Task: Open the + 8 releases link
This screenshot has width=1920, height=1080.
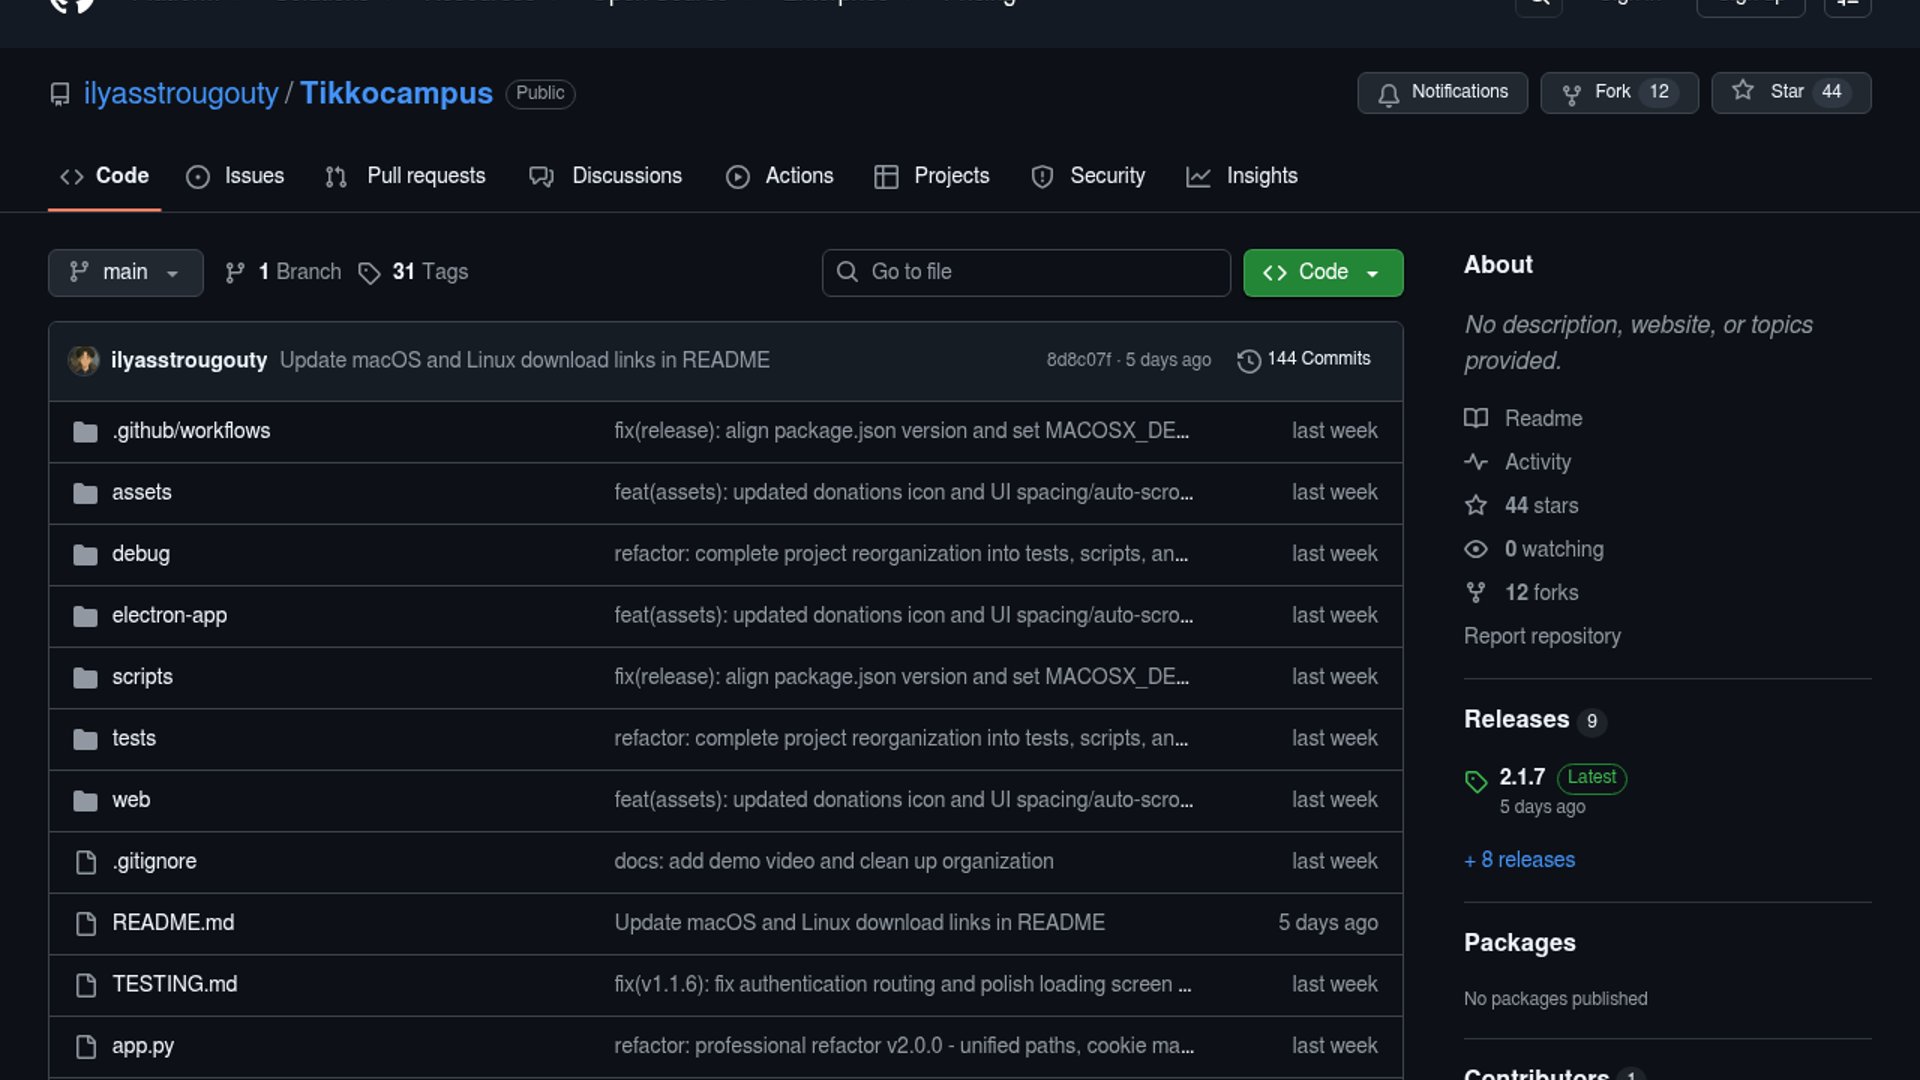Action: tap(1519, 860)
